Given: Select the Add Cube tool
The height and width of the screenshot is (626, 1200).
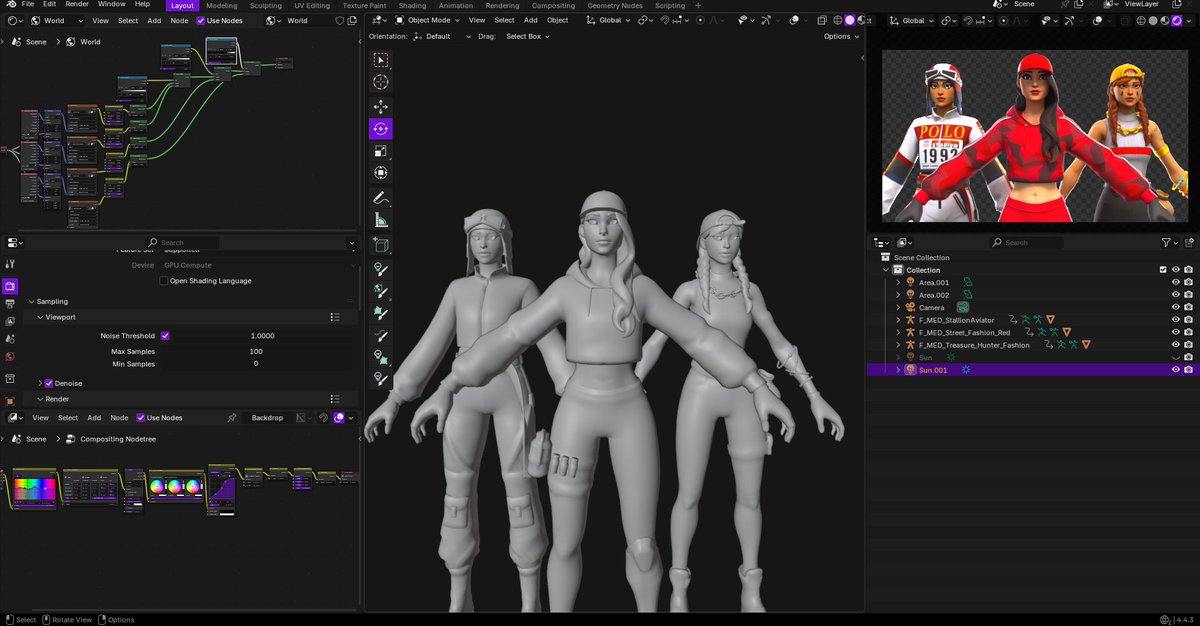Looking at the screenshot, I should pos(380,244).
